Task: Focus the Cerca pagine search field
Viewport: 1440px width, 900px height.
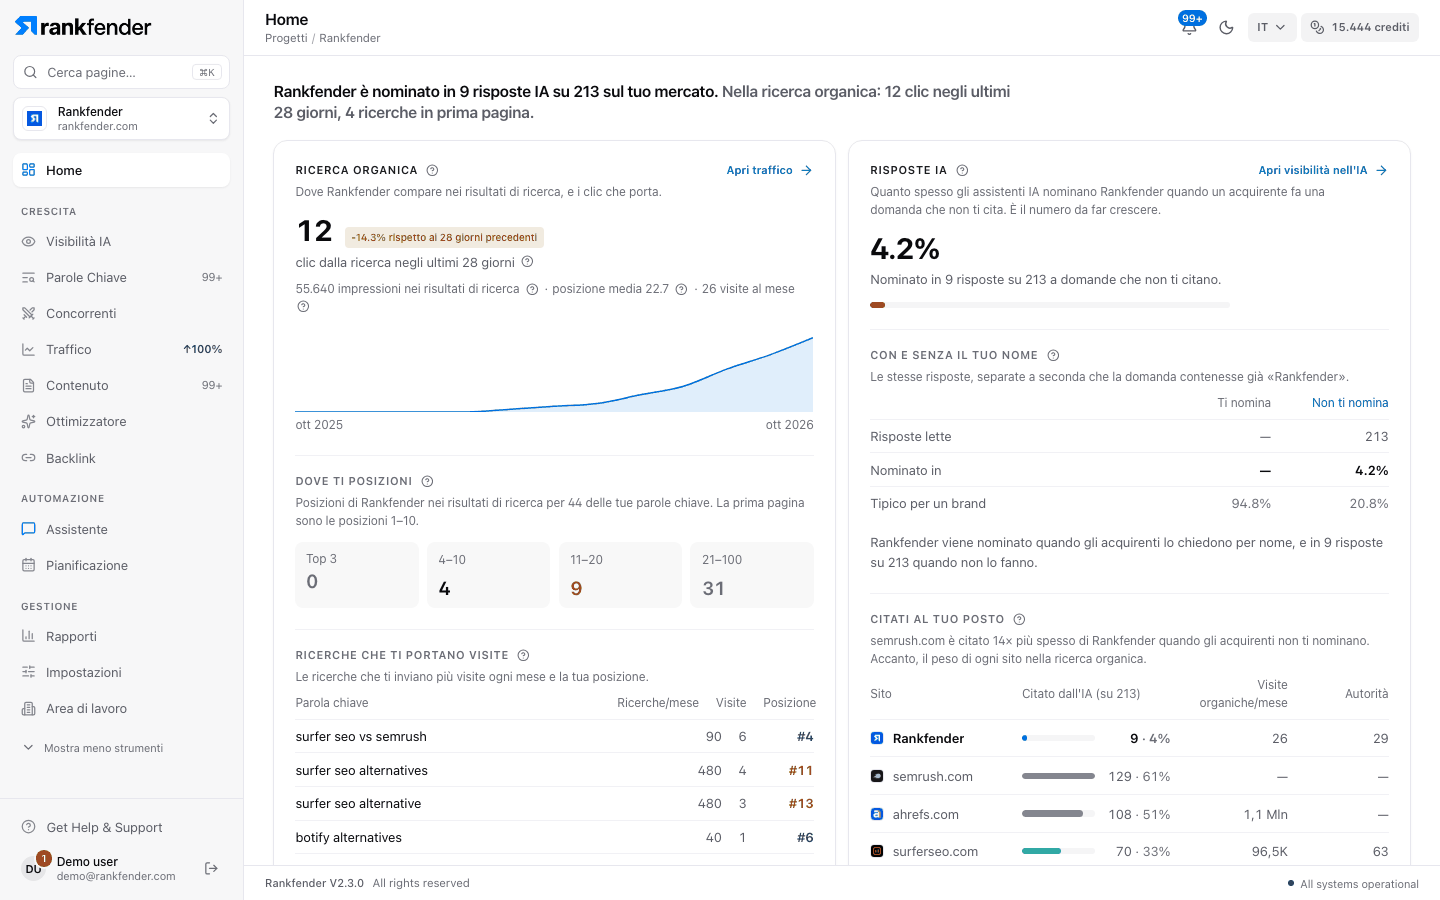Action: 121,72
